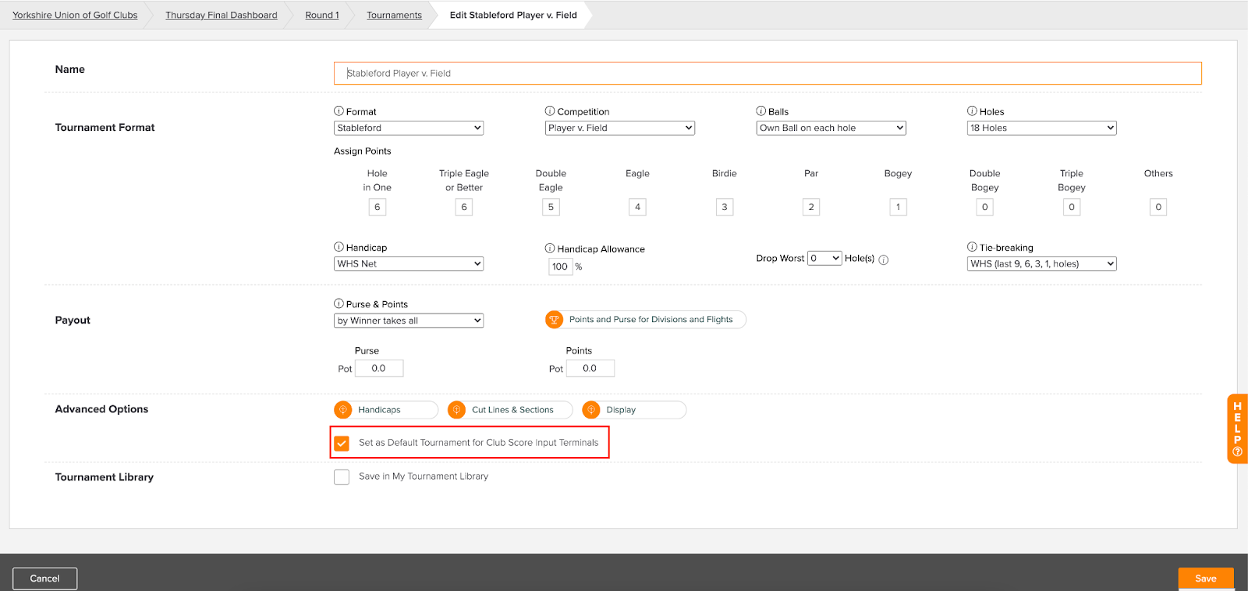Click the Bogey points field
Image resolution: width=1248 pixels, height=592 pixels.
[898, 208]
